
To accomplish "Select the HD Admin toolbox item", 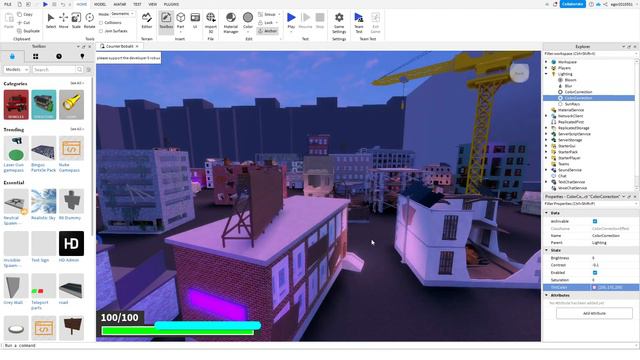I will pyautogui.click(x=71, y=247).
